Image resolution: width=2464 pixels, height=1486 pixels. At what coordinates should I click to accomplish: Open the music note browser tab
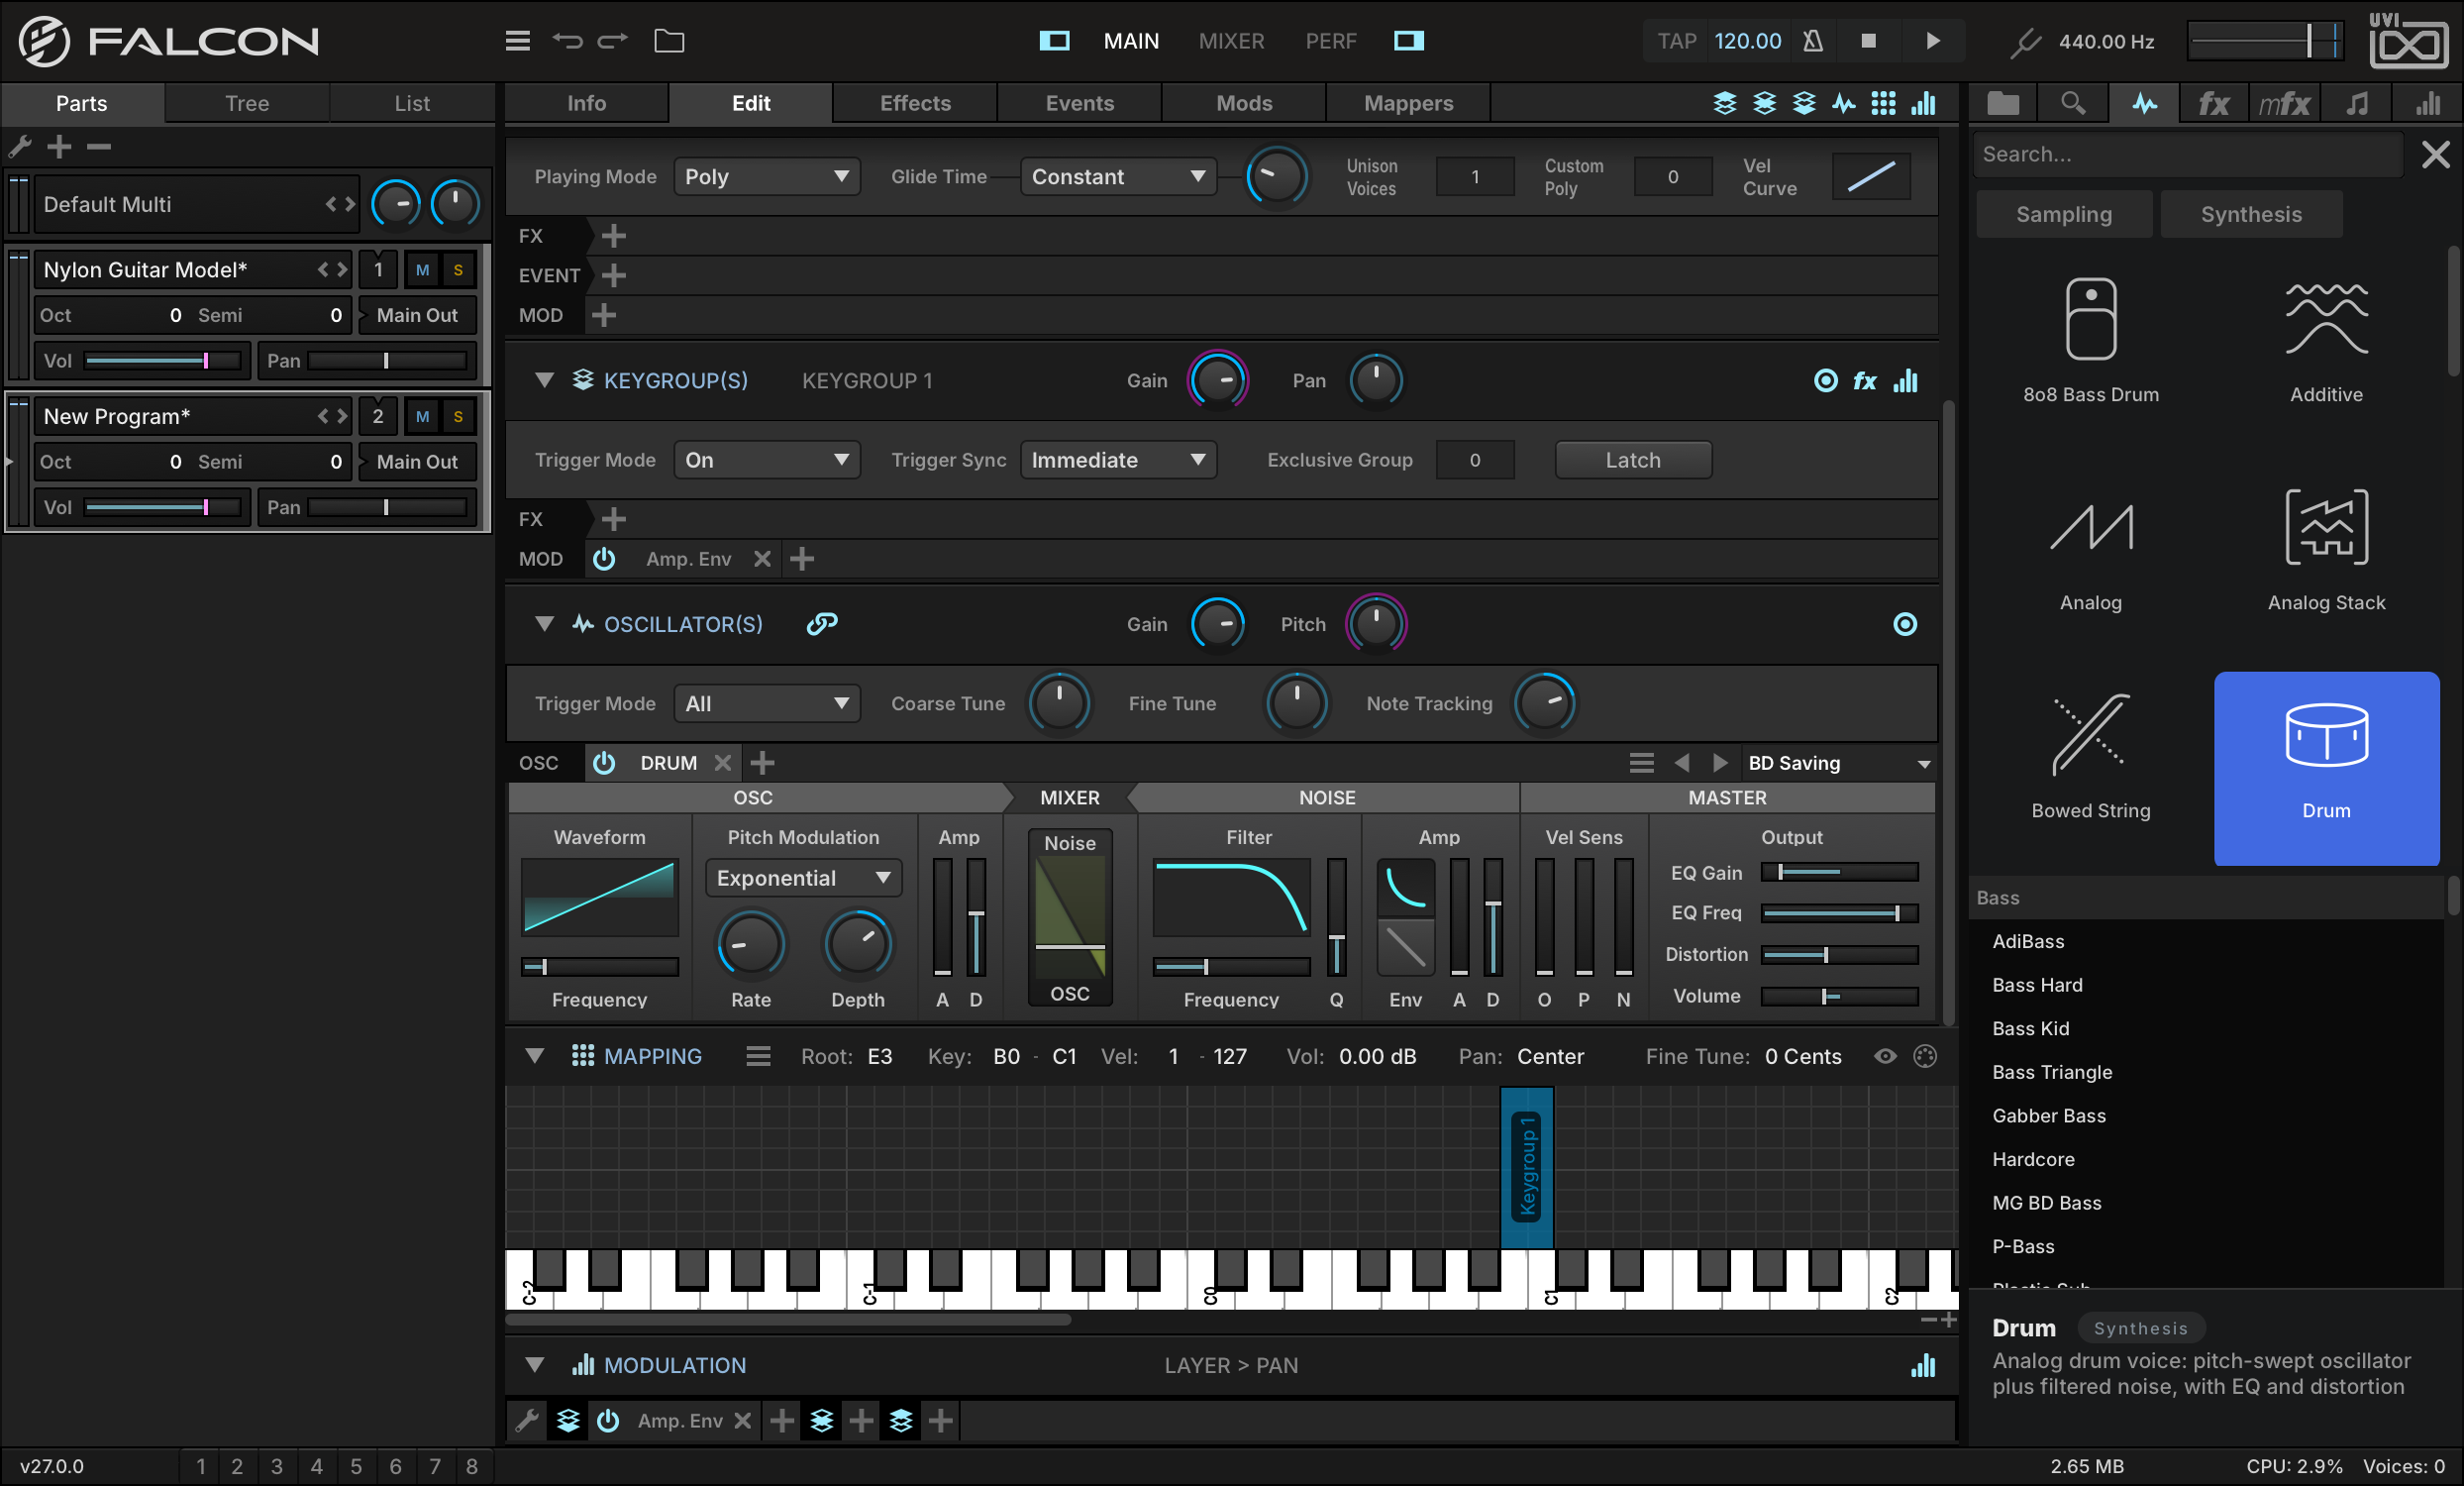pyautogui.click(x=2357, y=103)
